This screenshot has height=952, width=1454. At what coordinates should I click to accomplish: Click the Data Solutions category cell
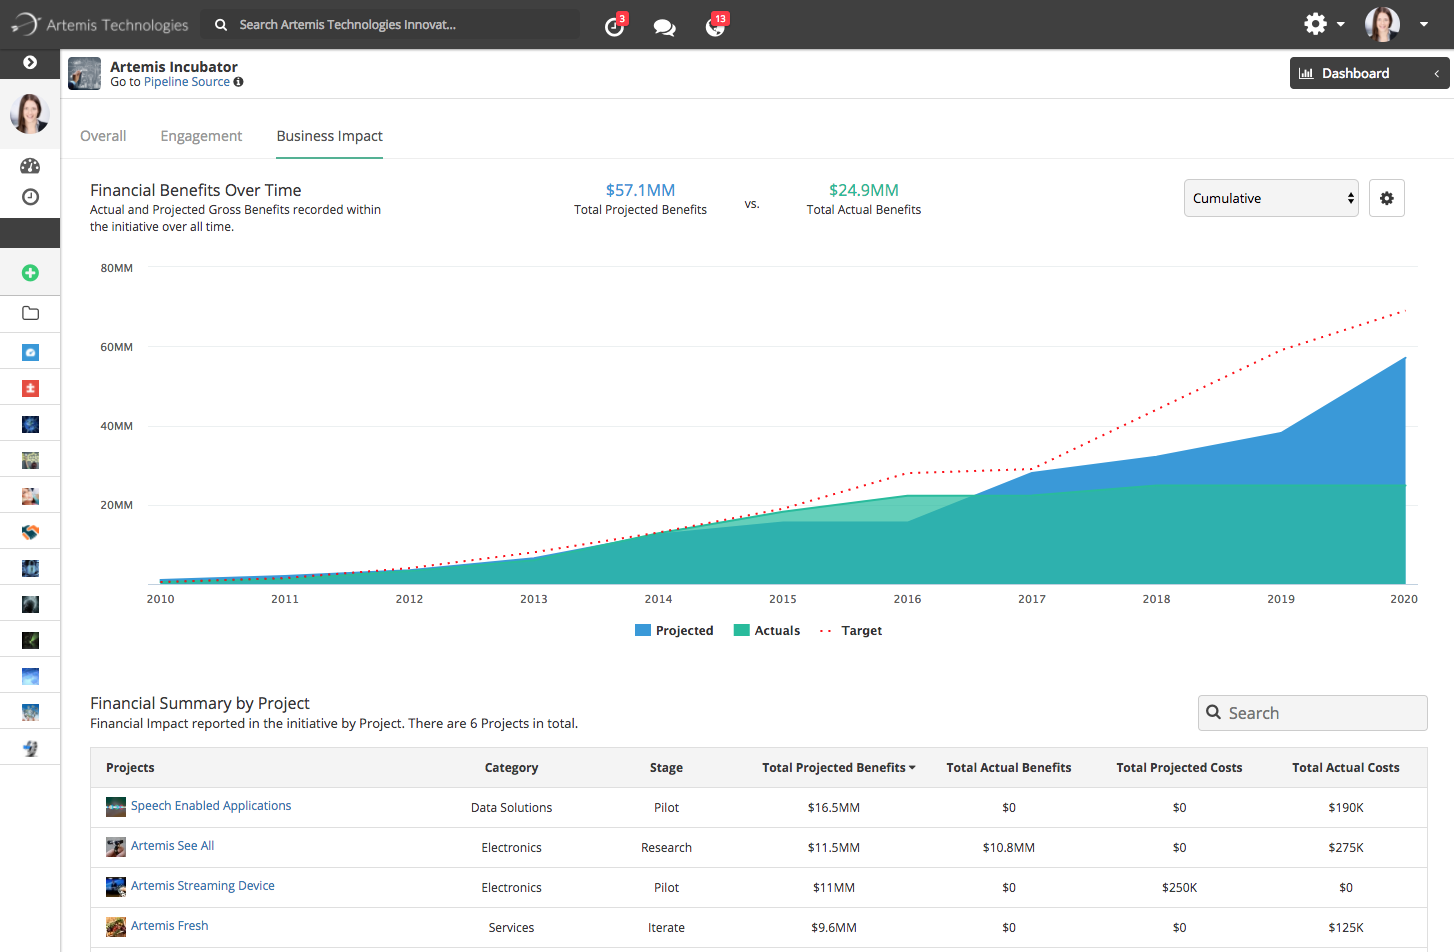pyautogui.click(x=511, y=808)
